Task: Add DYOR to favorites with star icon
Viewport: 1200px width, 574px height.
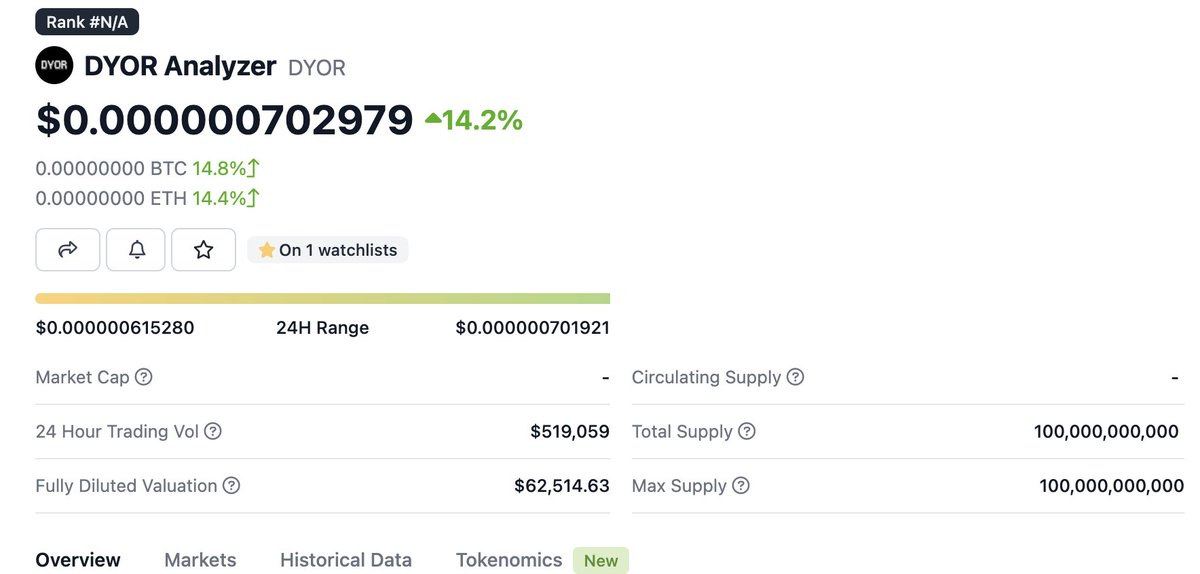Action: 203,250
